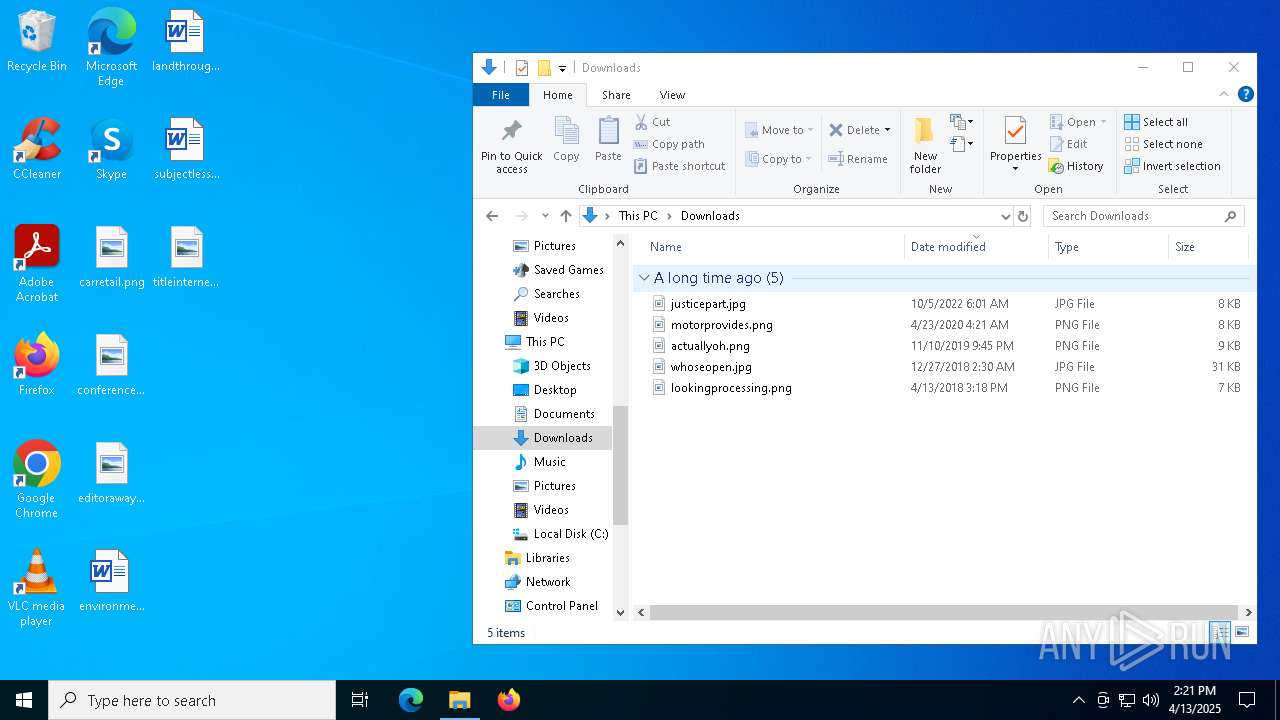Image resolution: width=1280 pixels, height=720 pixels.
Task: Select justicepart.jpg file
Action: point(708,304)
